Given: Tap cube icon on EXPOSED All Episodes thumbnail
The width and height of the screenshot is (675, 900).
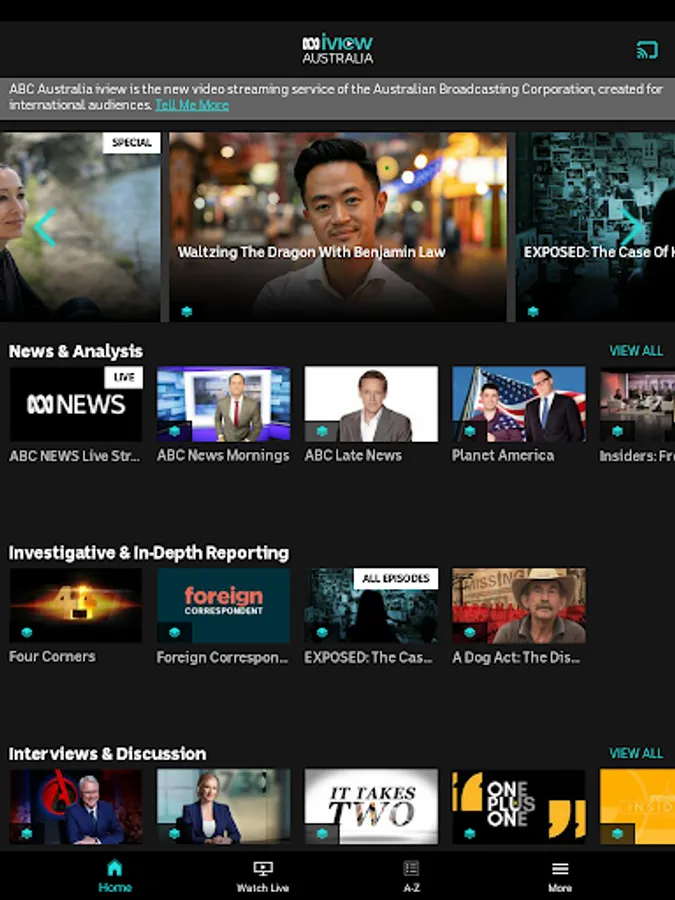Looking at the screenshot, I should coord(322,633).
